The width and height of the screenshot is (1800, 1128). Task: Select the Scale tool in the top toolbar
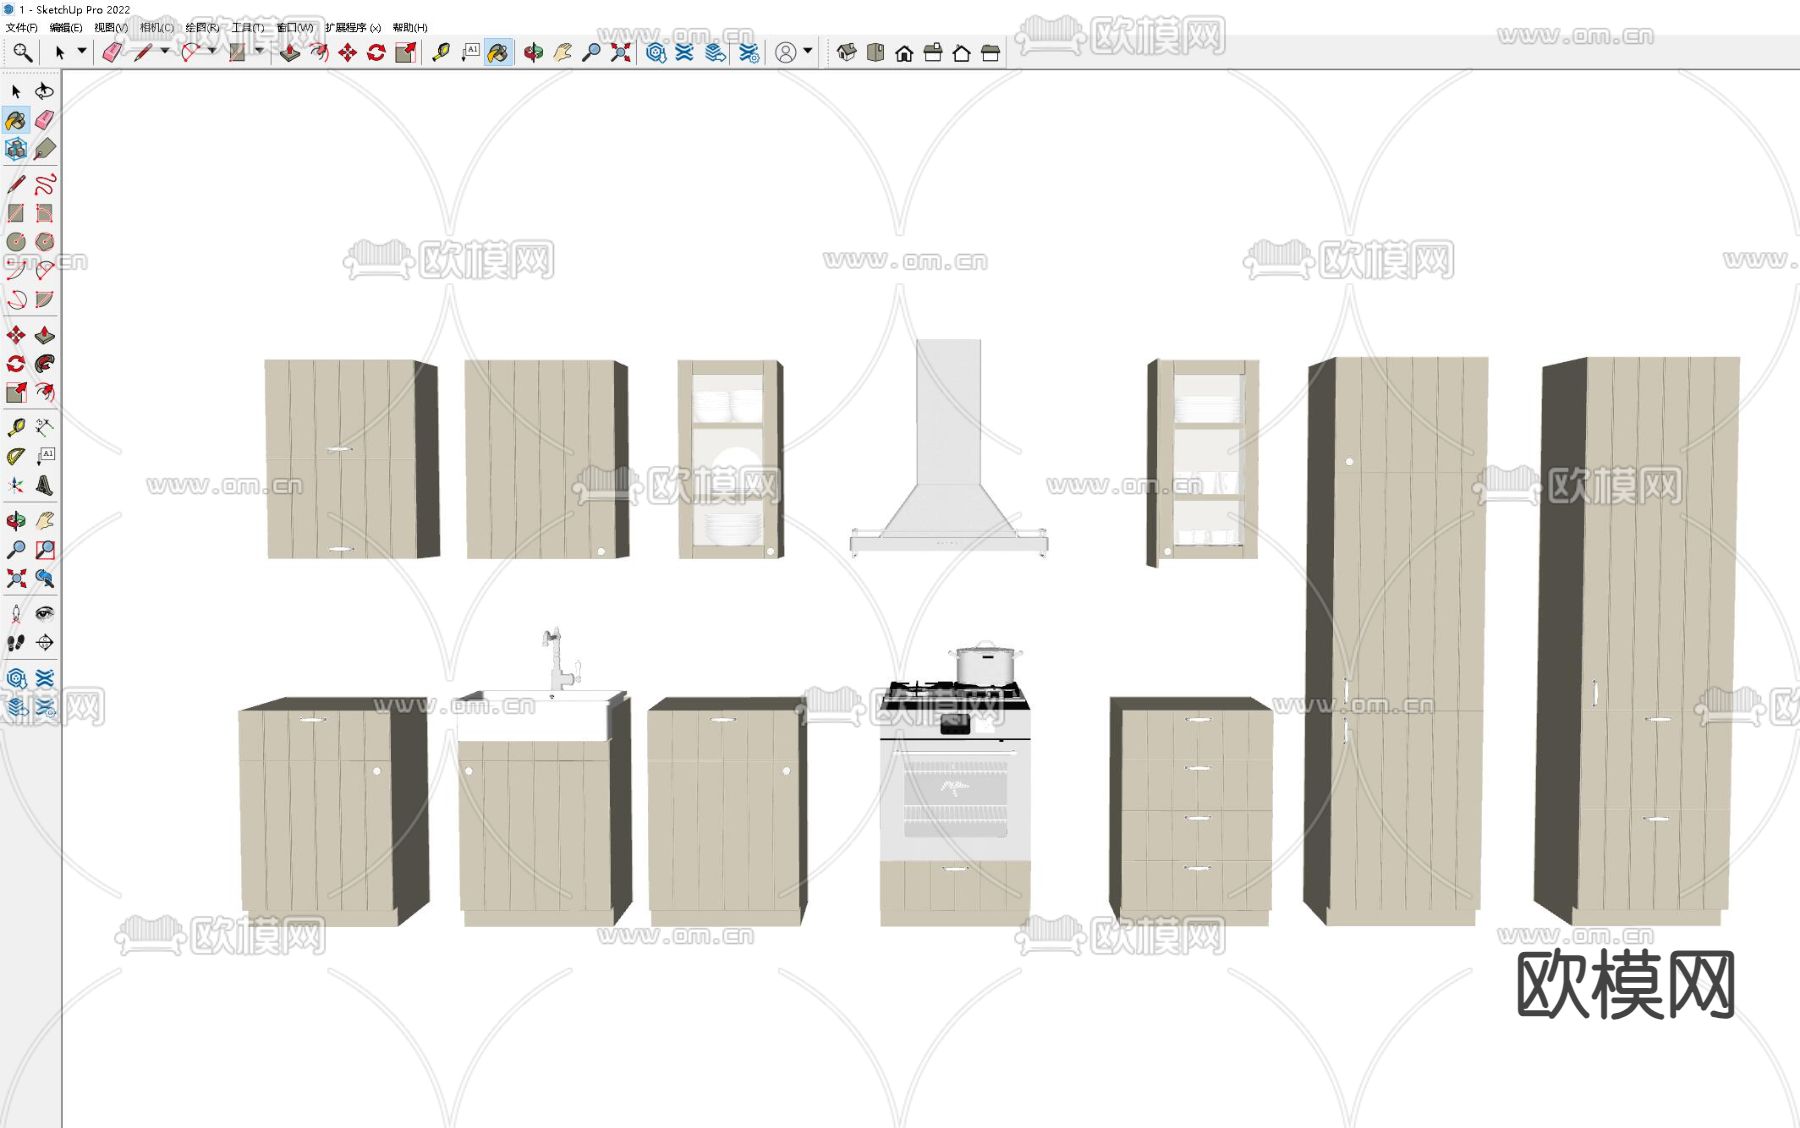[405, 52]
